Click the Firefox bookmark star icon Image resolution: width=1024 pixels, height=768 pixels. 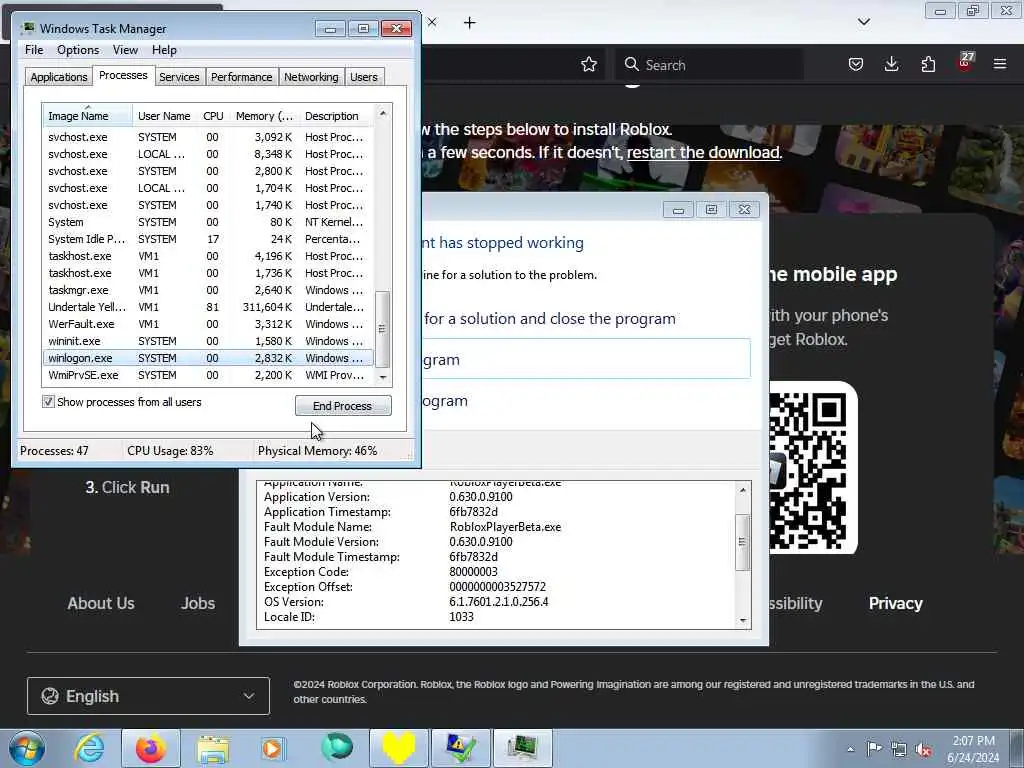click(x=588, y=65)
